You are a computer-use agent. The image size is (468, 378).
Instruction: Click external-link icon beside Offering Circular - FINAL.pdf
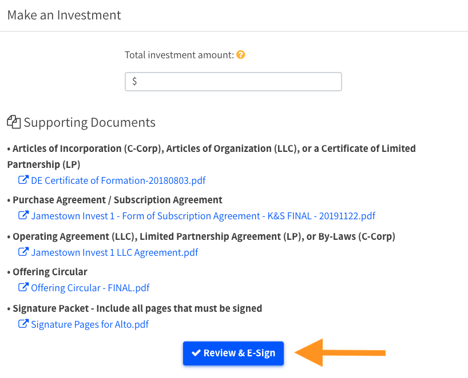pos(23,287)
